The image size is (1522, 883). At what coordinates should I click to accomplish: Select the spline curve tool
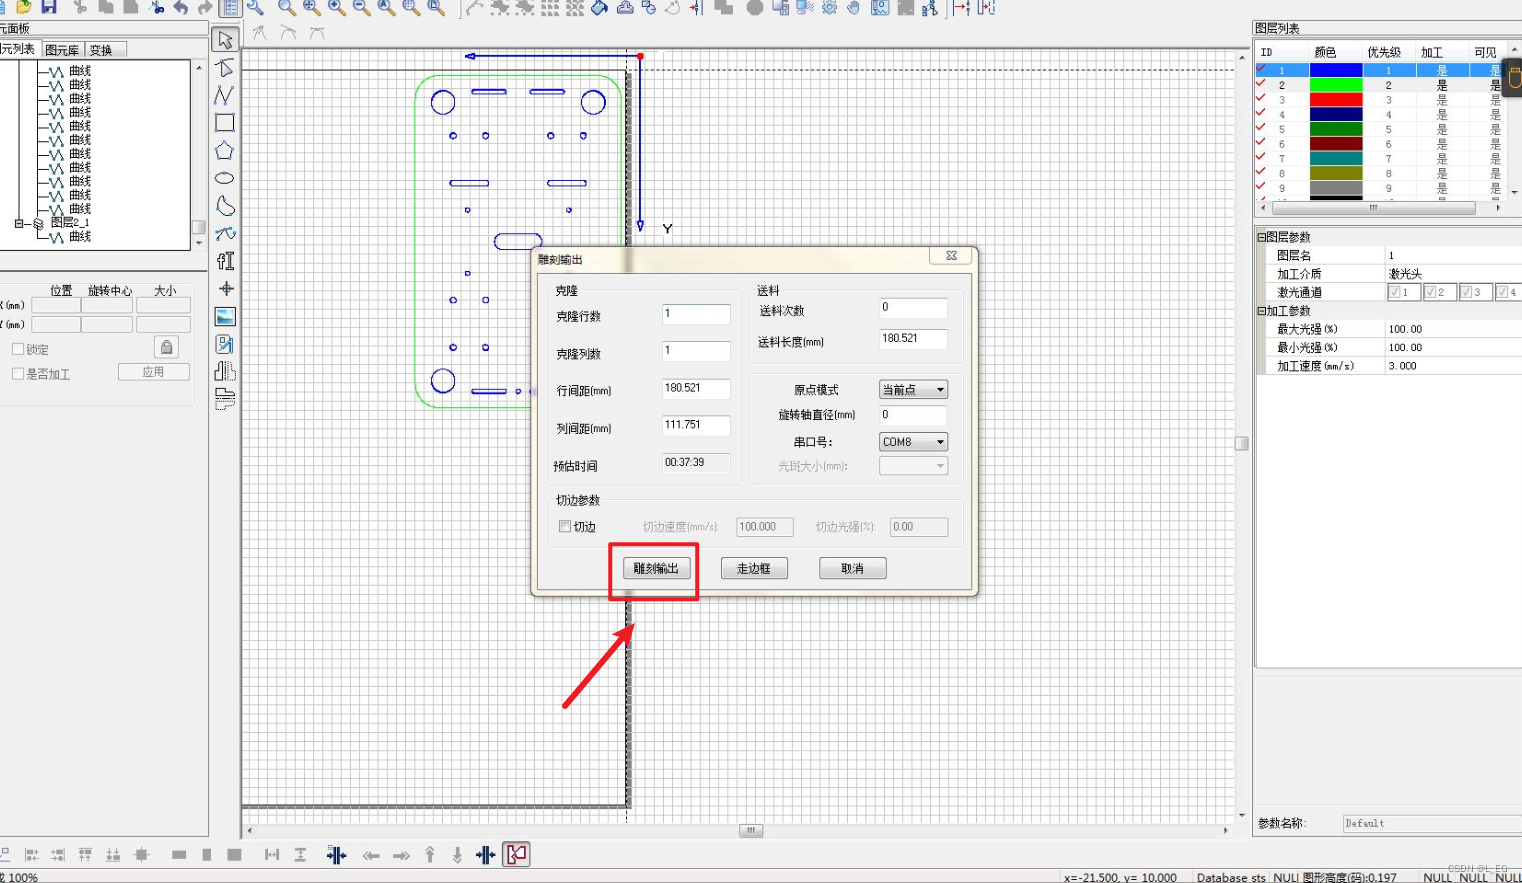coord(225,233)
